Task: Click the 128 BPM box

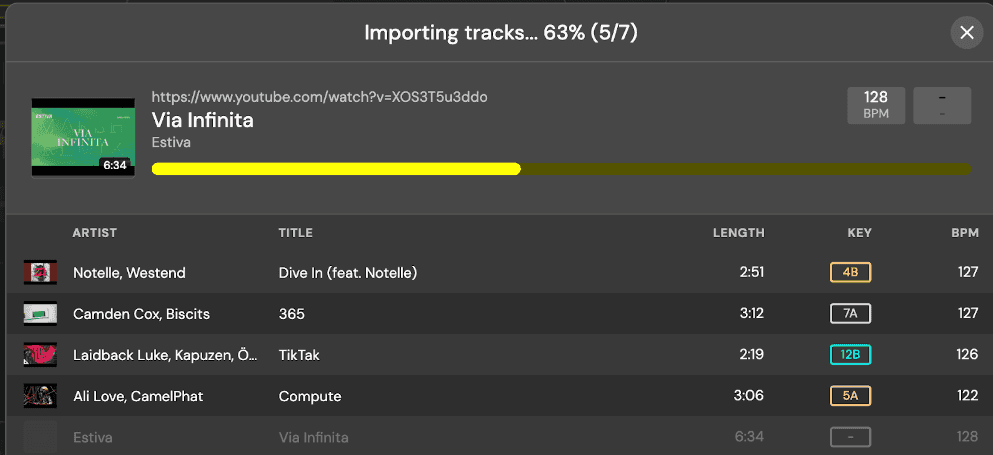Action: [x=876, y=105]
